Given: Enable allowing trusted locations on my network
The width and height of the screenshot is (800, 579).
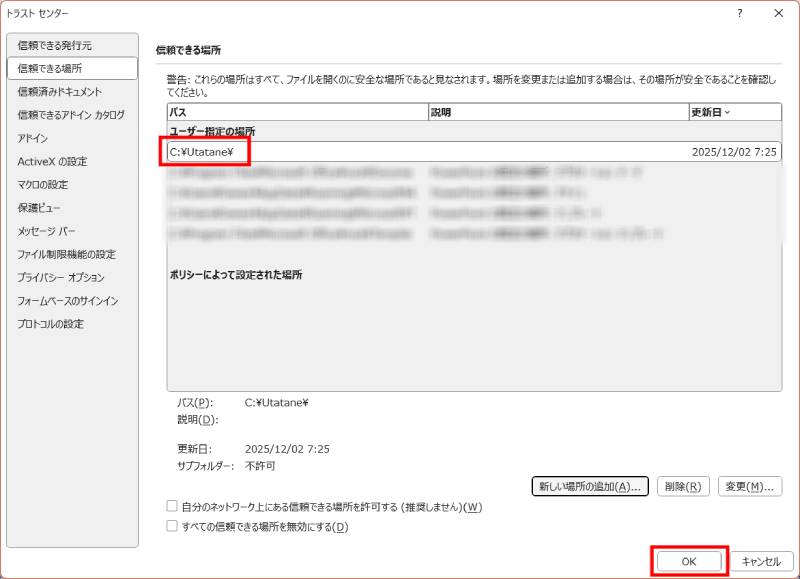Looking at the screenshot, I should click(172, 508).
